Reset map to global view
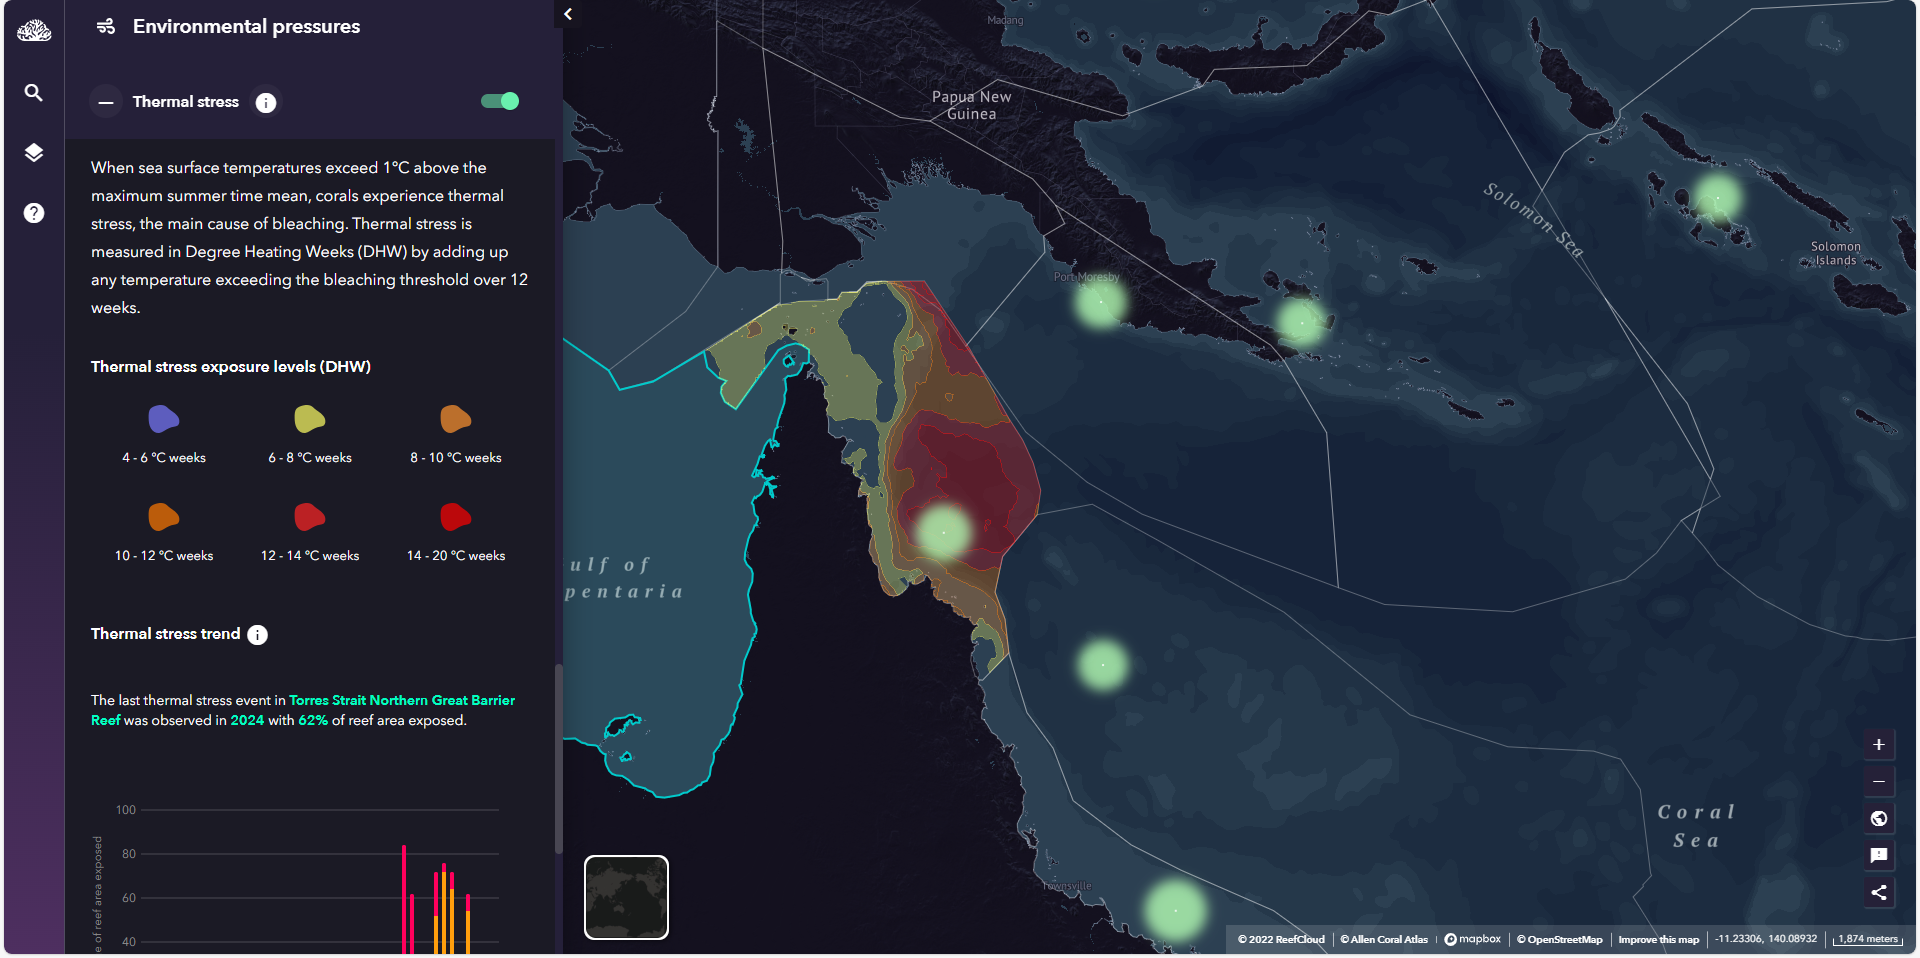Image resolution: width=1920 pixels, height=958 pixels. tap(1879, 819)
